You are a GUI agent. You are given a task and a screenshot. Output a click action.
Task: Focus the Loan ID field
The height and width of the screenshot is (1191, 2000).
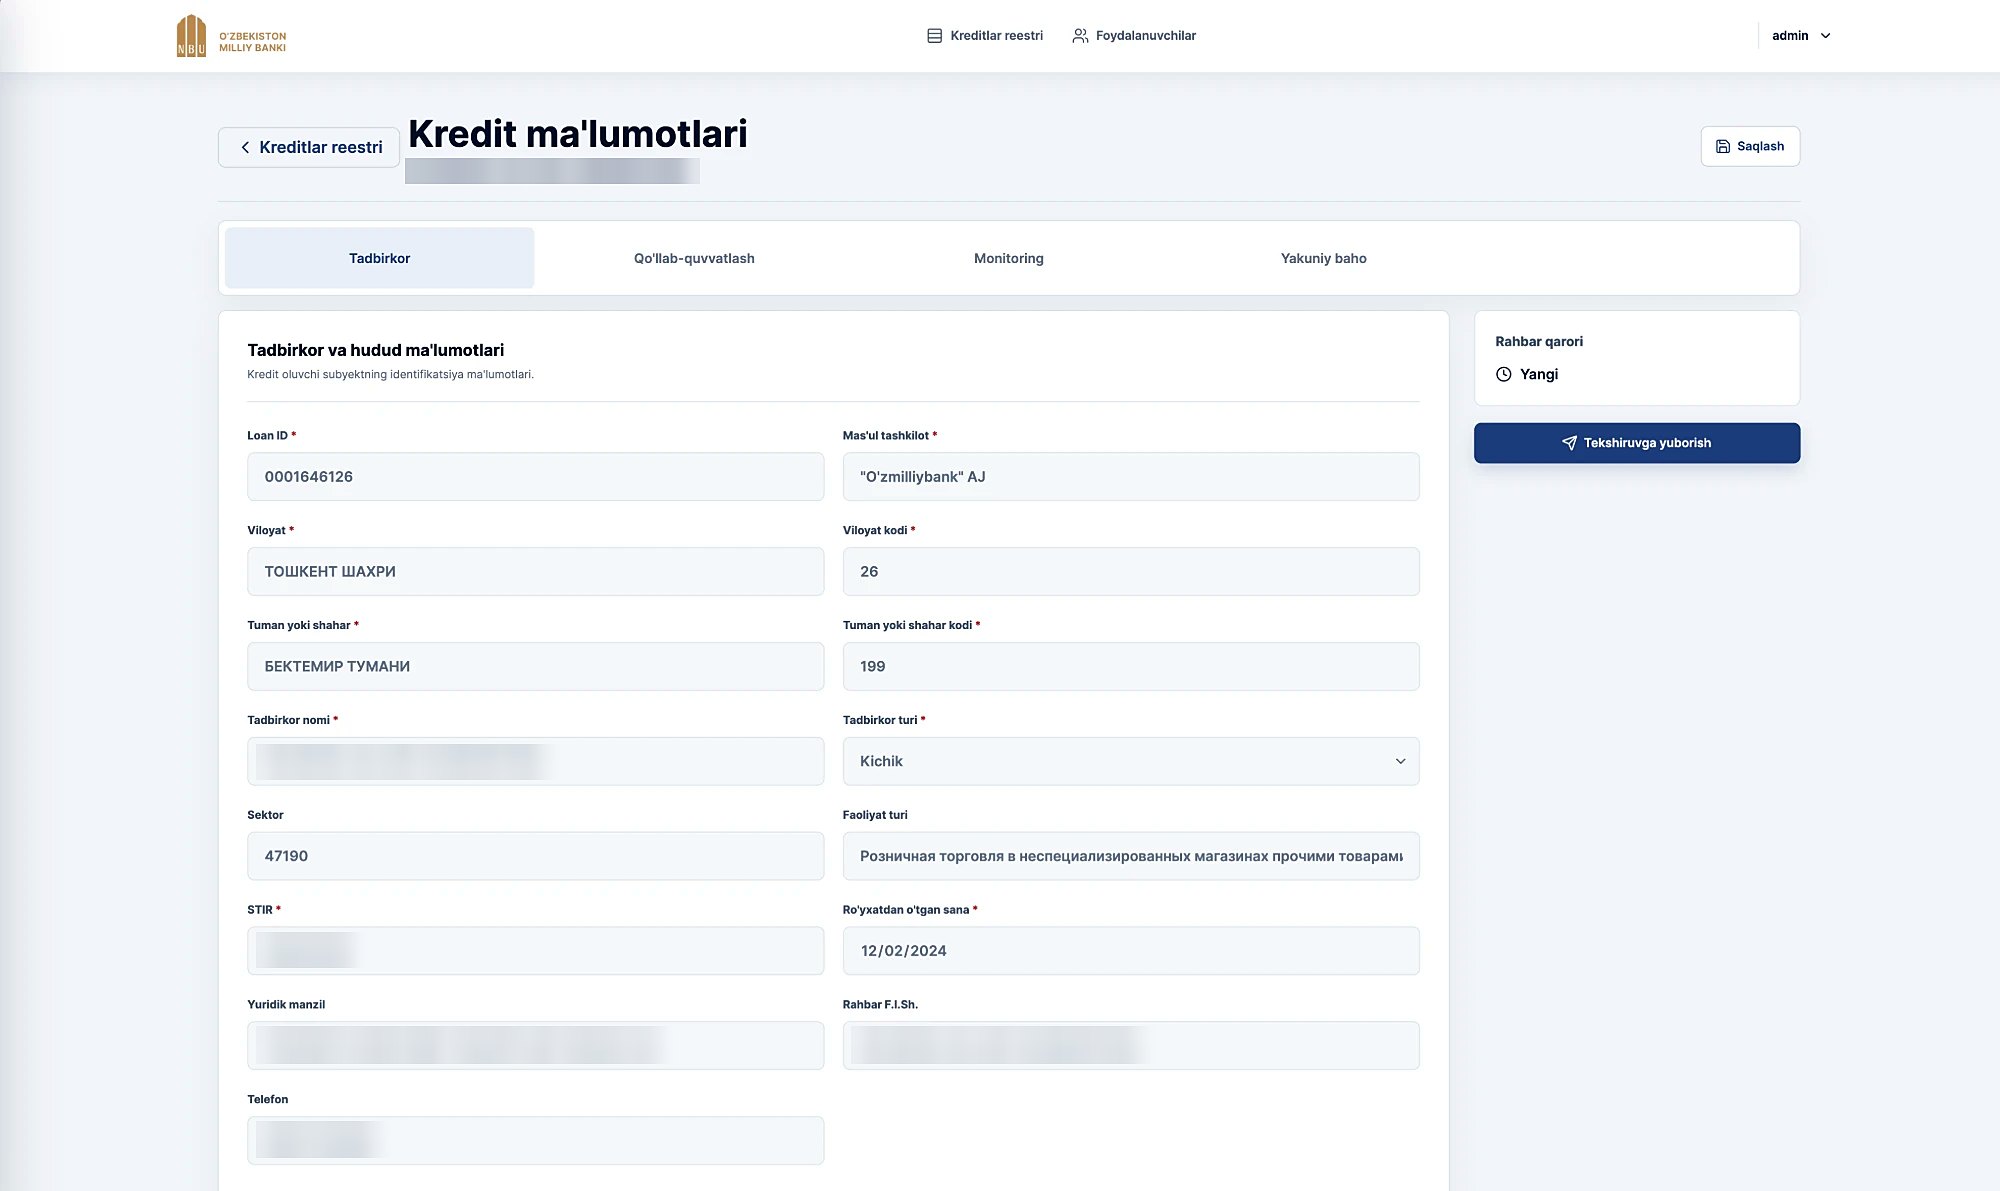pyautogui.click(x=535, y=477)
